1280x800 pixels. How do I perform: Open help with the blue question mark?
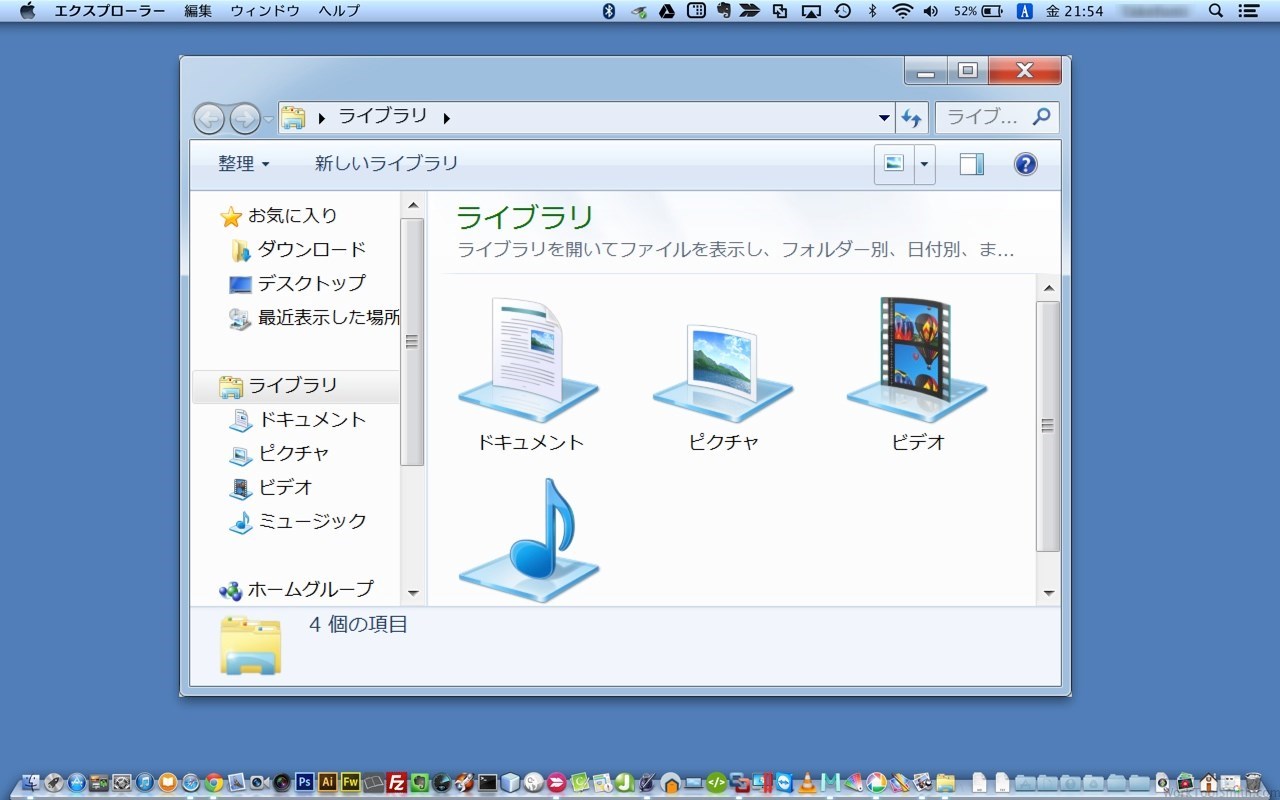click(1025, 164)
